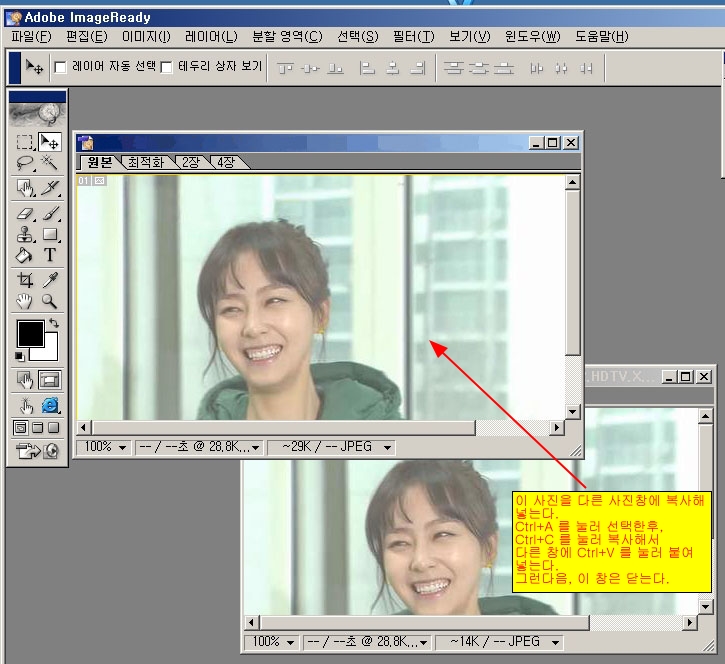Switch to the 원본 tab
This screenshot has height=664, width=725.
(100, 162)
